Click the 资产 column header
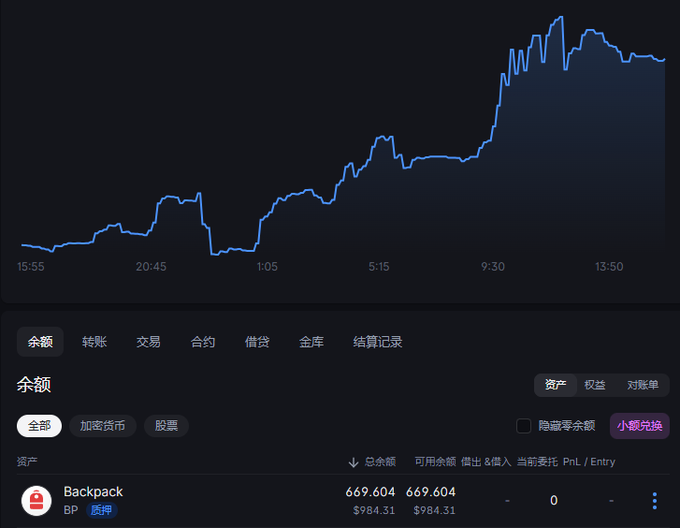This screenshot has width=680, height=528. point(27,462)
